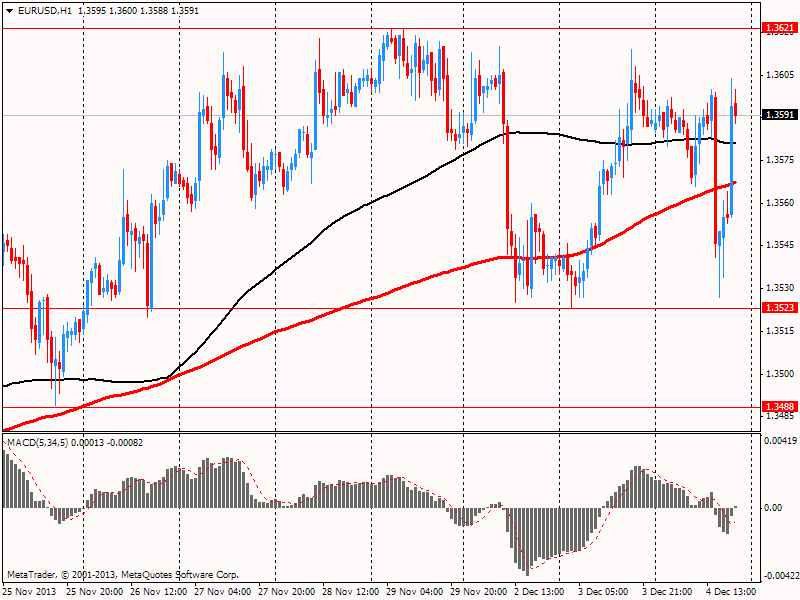Image resolution: width=800 pixels, height=600 pixels.
Task: Click the -0.00422 MACD scale value
Action: click(x=781, y=576)
